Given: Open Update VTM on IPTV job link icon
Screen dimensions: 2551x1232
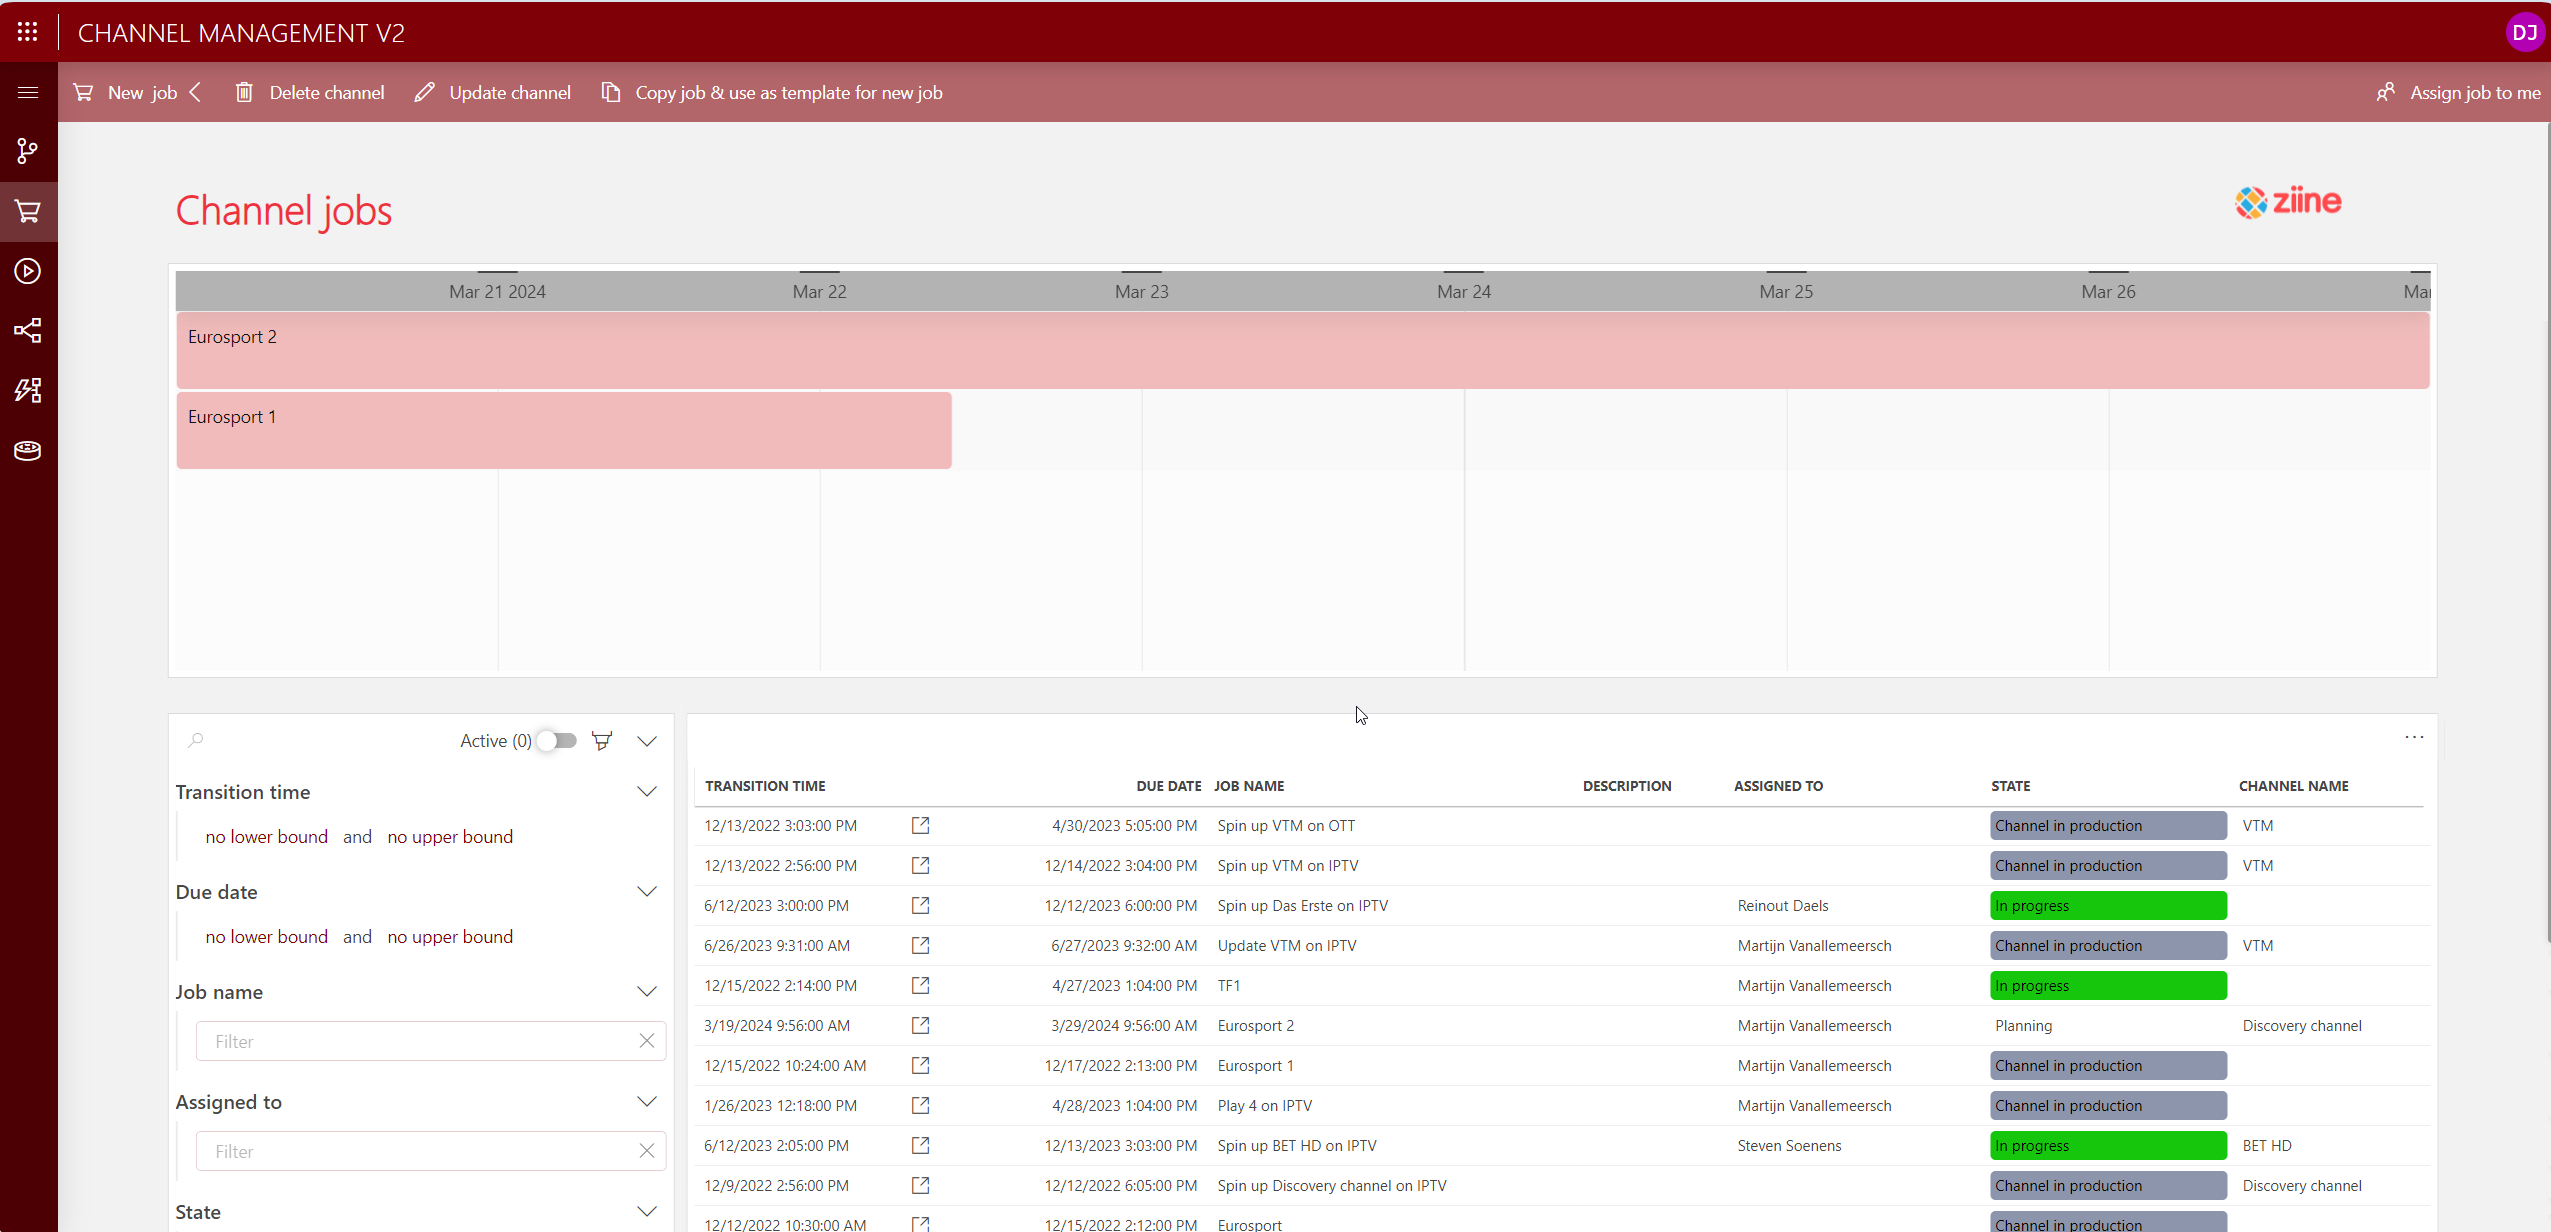Looking at the screenshot, I should tap(920, 945).
